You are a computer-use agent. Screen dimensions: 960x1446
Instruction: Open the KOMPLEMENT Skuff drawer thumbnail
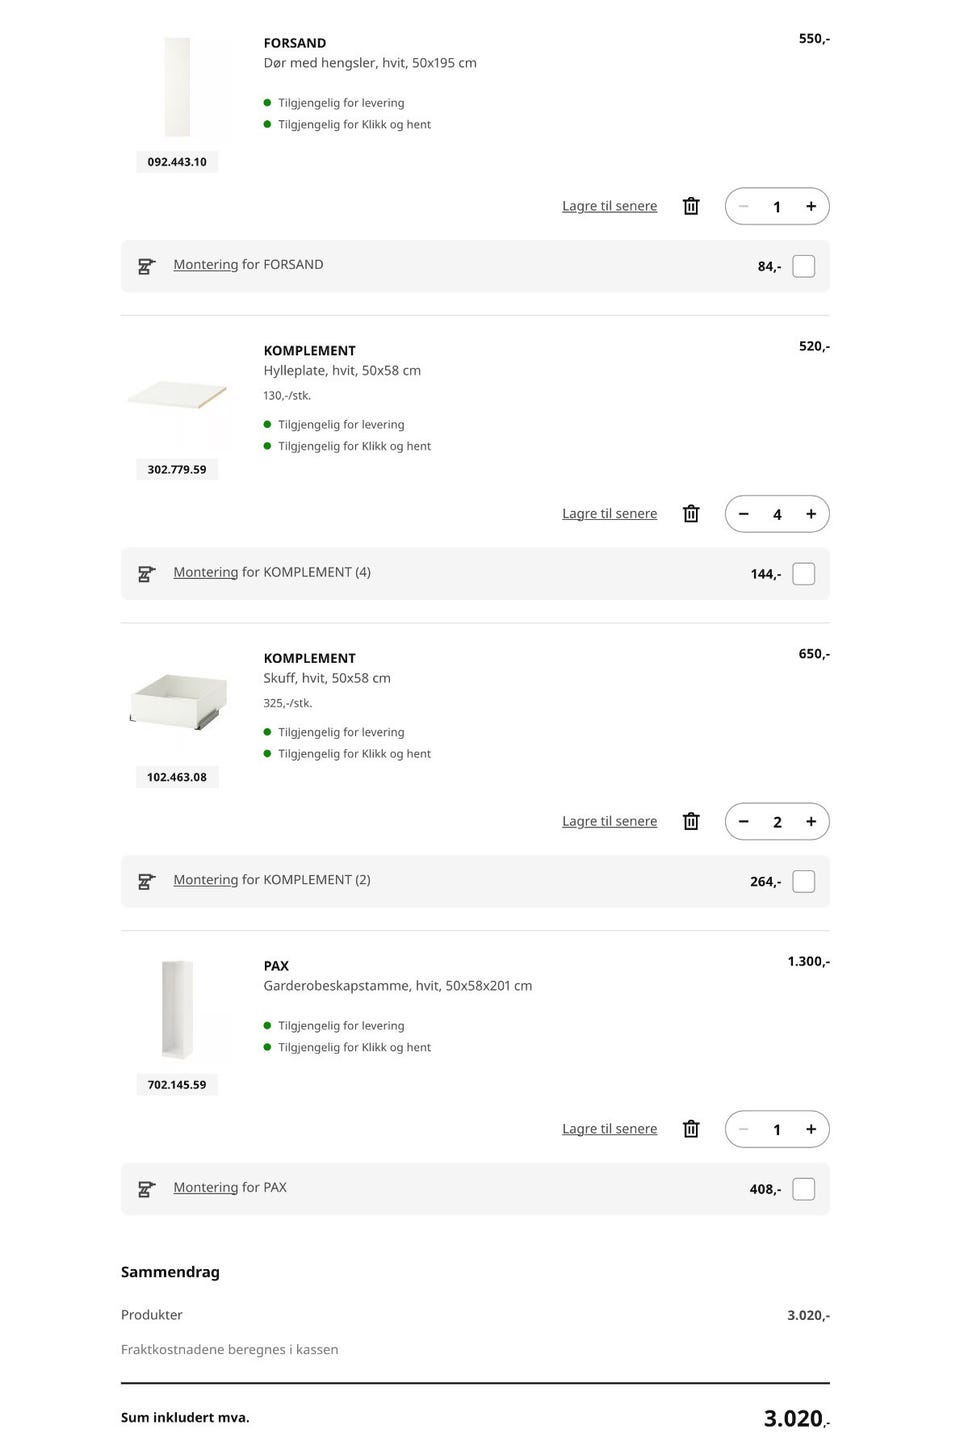177,700
